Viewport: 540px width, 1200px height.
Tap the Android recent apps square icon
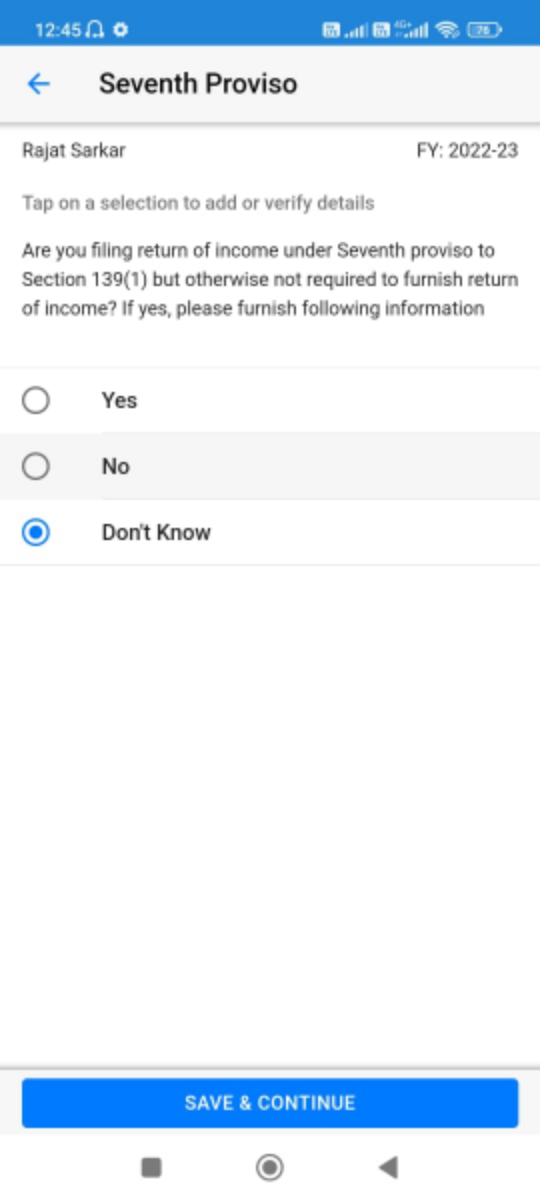point(151,1166)
